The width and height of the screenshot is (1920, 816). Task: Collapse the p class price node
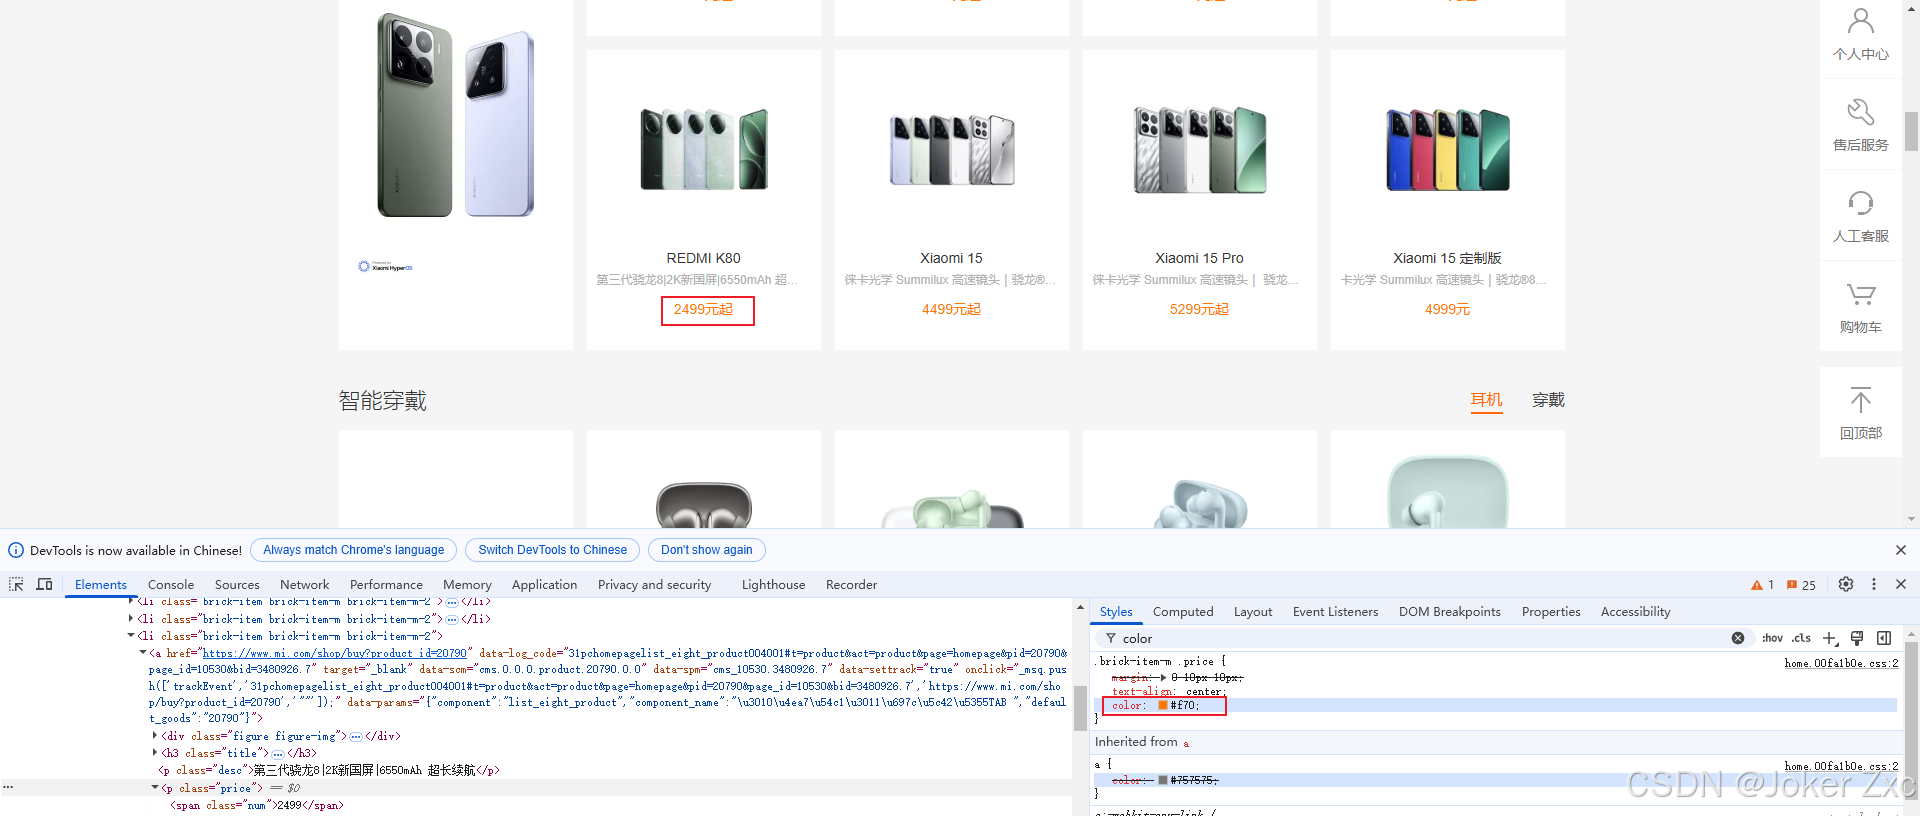point(154,788)
